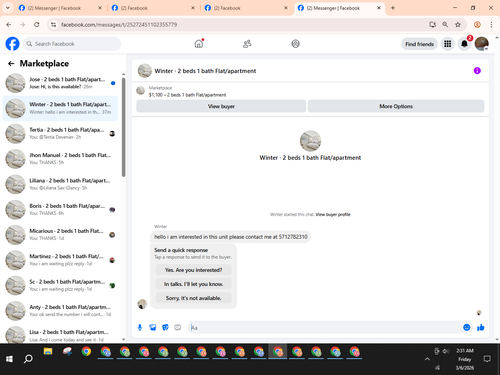
Task: Open the notifications bell
Action: coord(464,44)
